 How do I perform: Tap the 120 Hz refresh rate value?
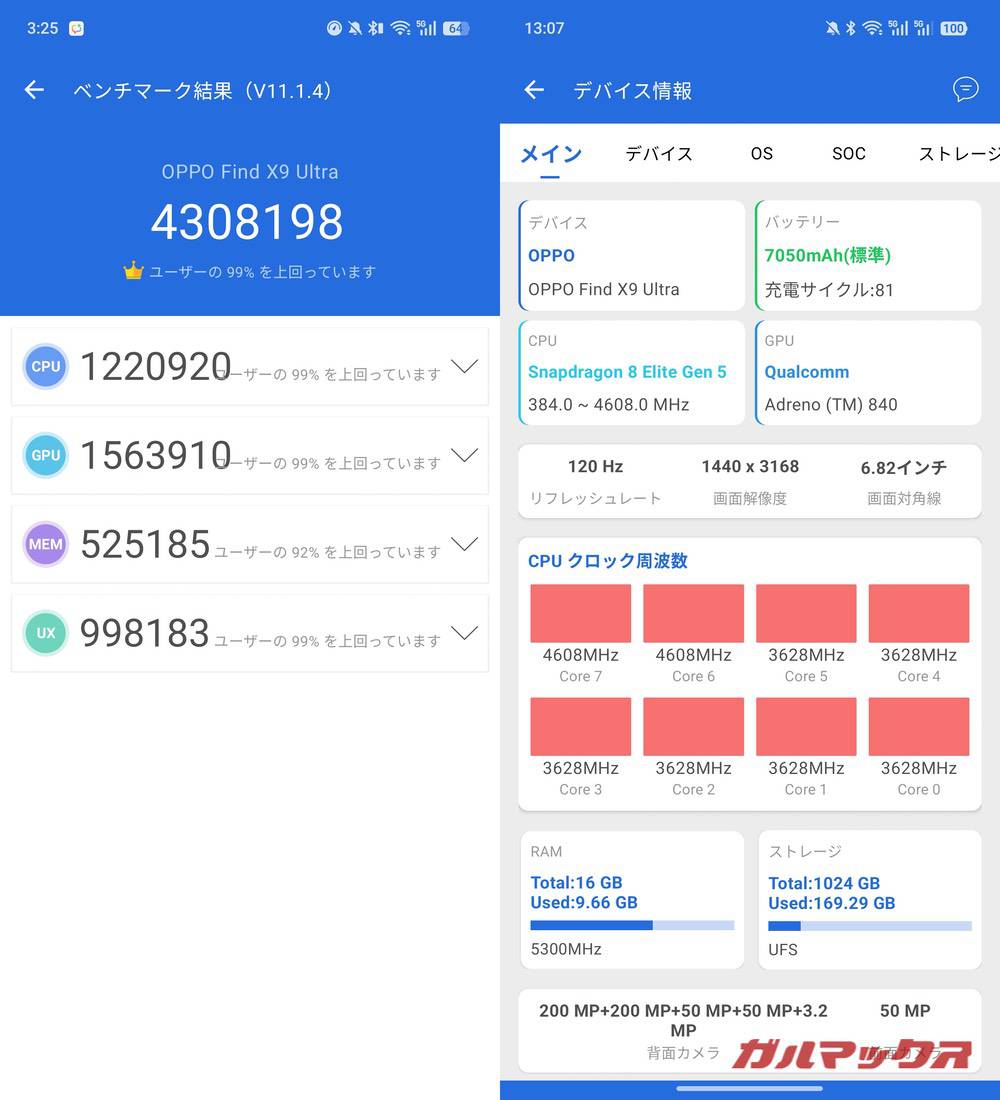[x=595, y=467]
